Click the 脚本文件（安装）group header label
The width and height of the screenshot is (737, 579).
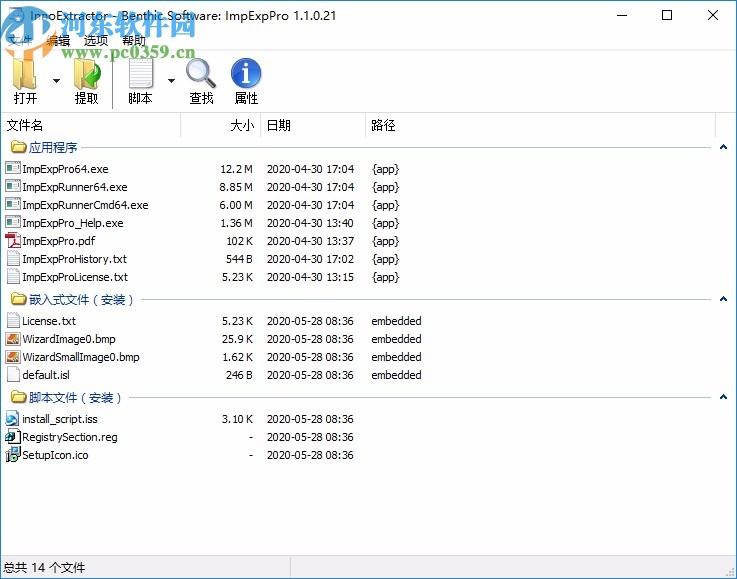[76, 398]
